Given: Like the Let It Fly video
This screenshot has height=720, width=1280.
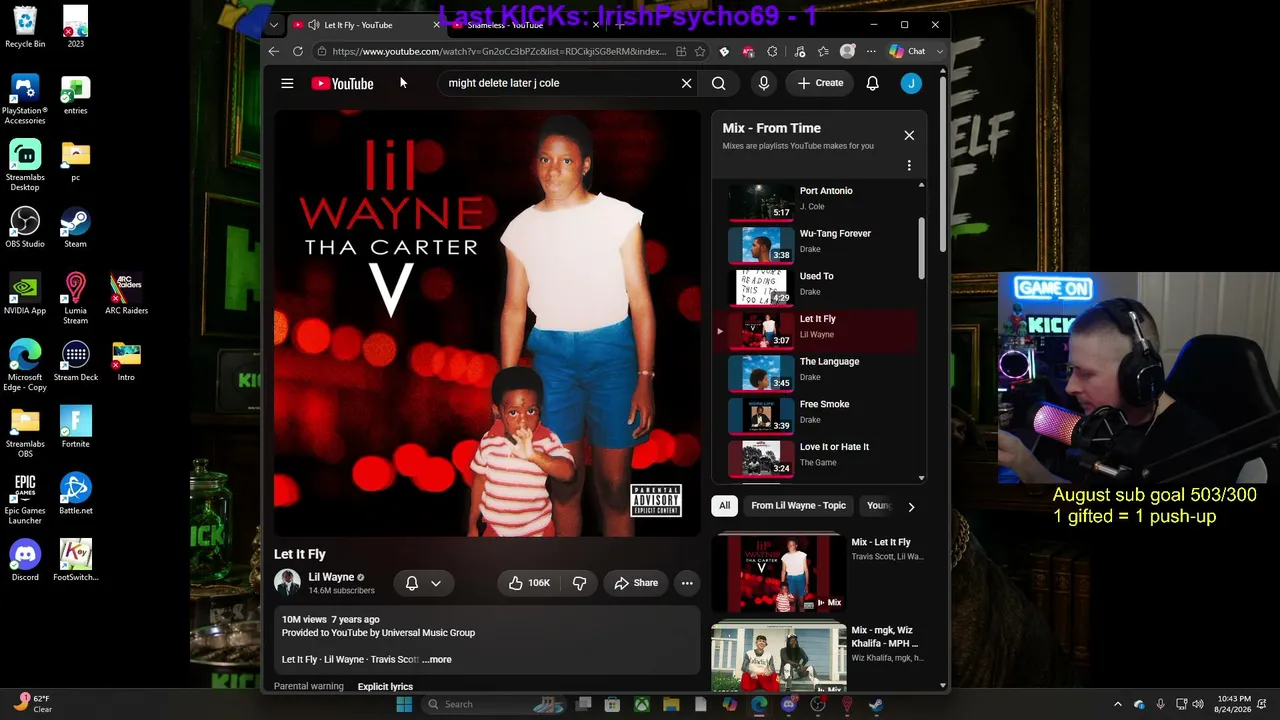Looking at the screenshot, I should 530,583.
